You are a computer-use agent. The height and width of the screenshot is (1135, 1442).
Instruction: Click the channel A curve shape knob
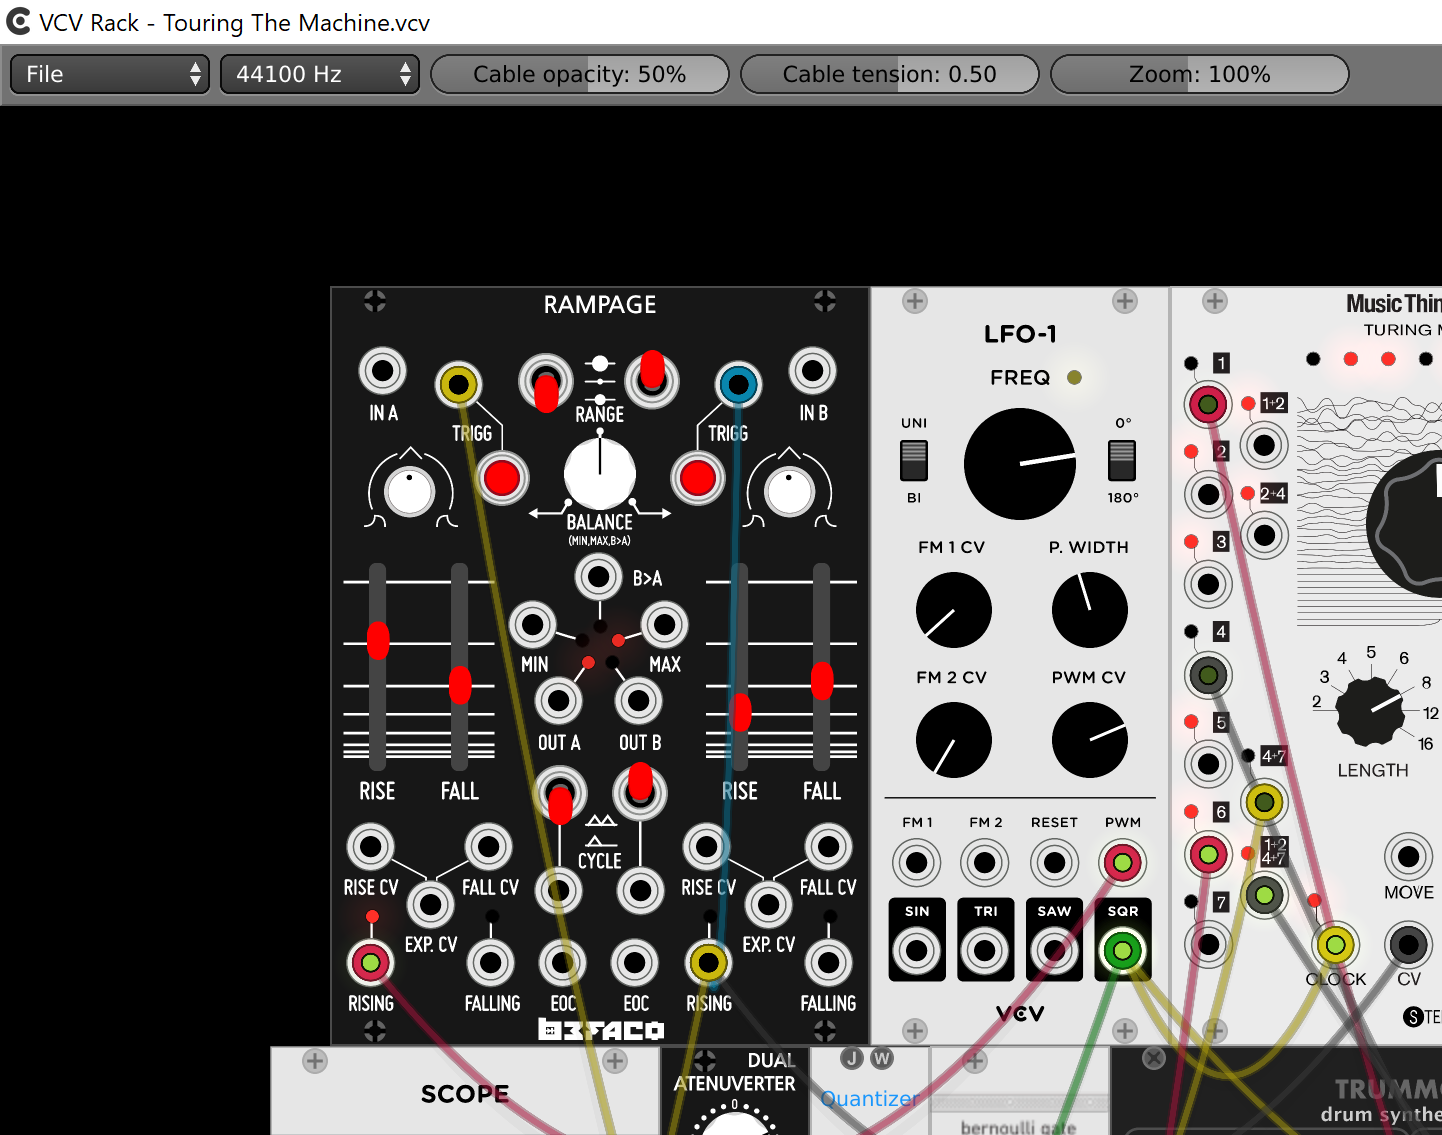coord(410,491)
